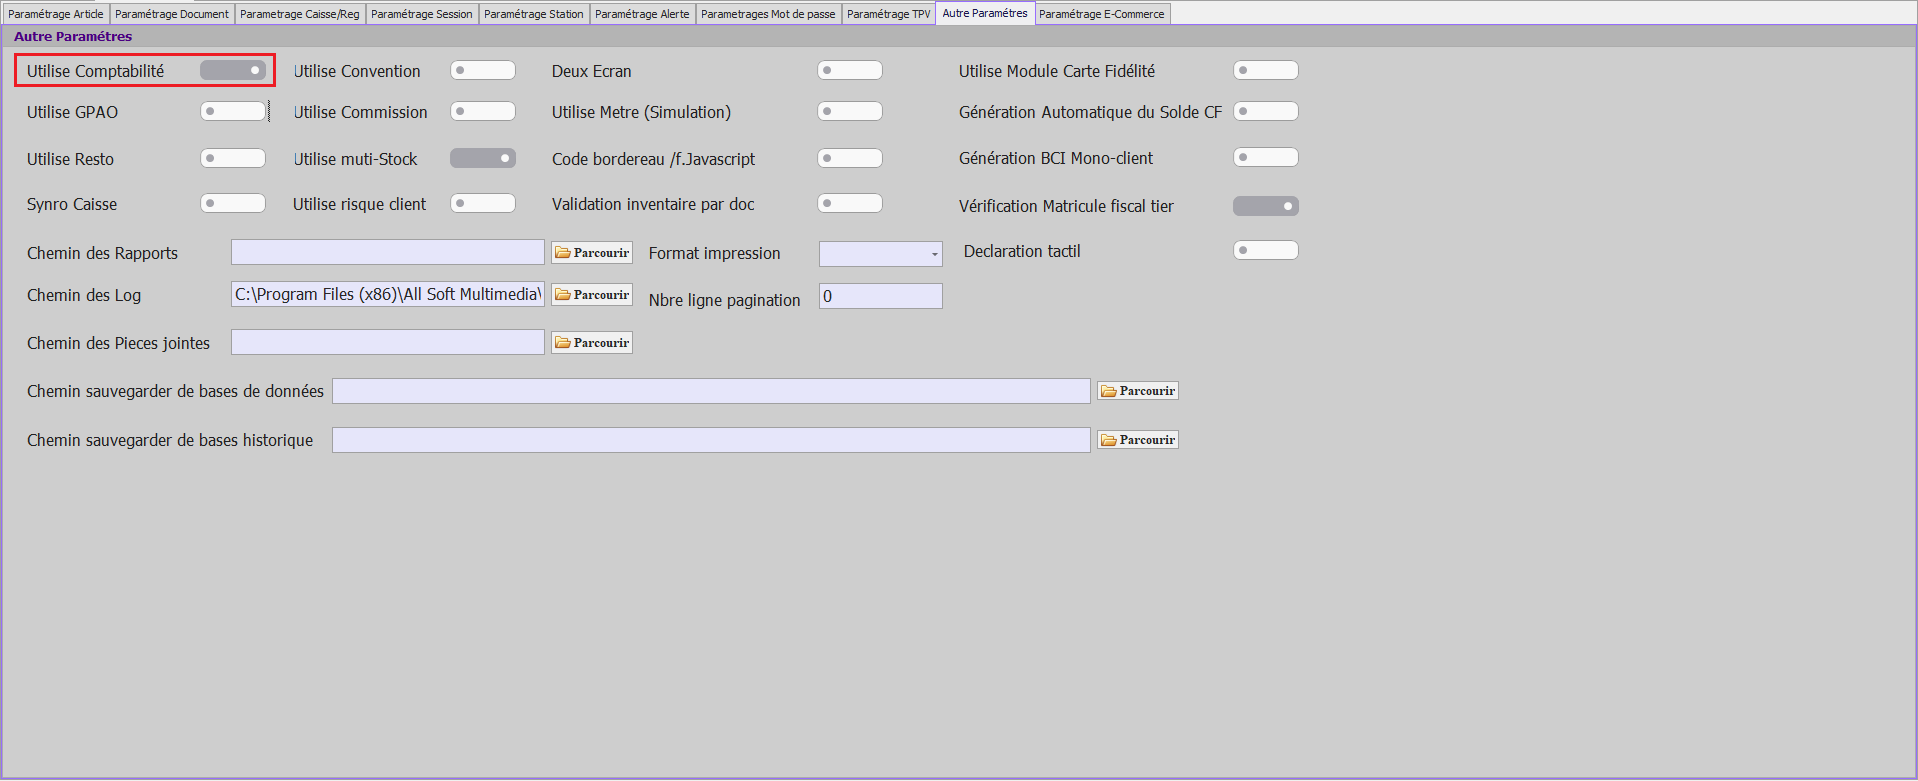Disable the Utilise muti-Stock switch
Viewport: 1918px width, 781px height.
pos(483,158)
